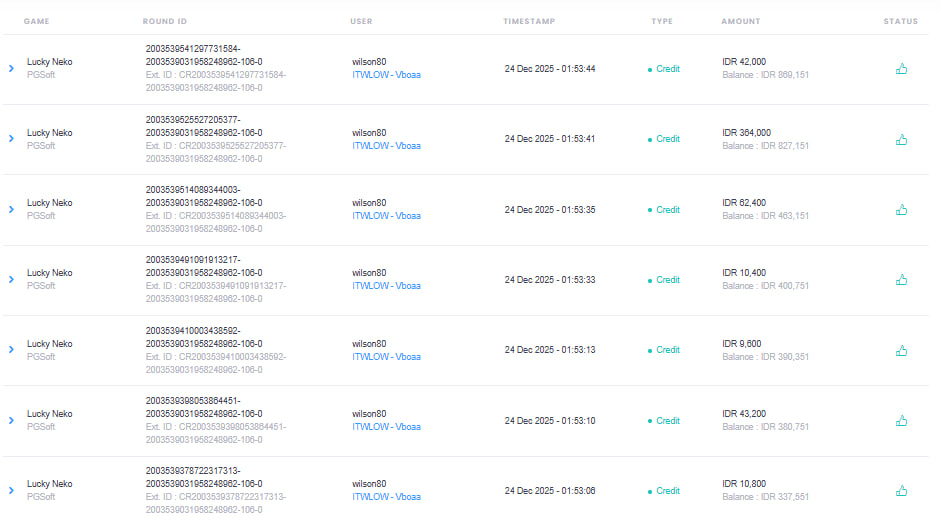The height and width of the screenshot is (526, 941).
Task: Expand the row timestamped 01:53:44
Action: pos(12,69)
